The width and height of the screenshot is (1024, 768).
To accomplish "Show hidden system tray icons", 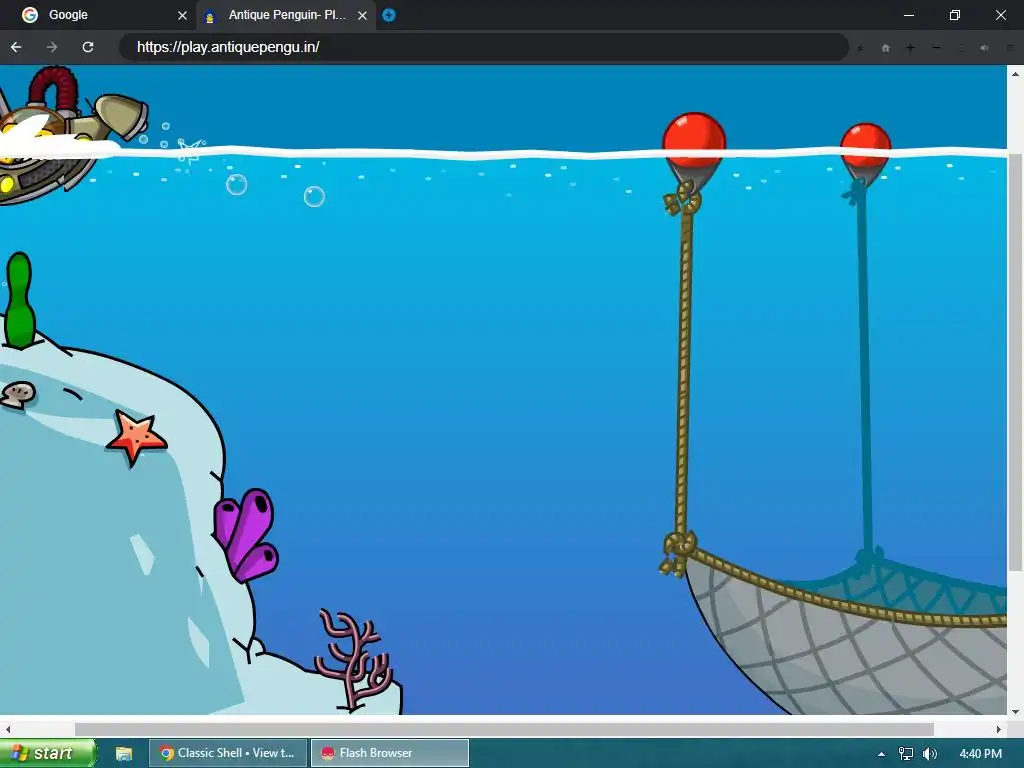I will click(881, 754).
